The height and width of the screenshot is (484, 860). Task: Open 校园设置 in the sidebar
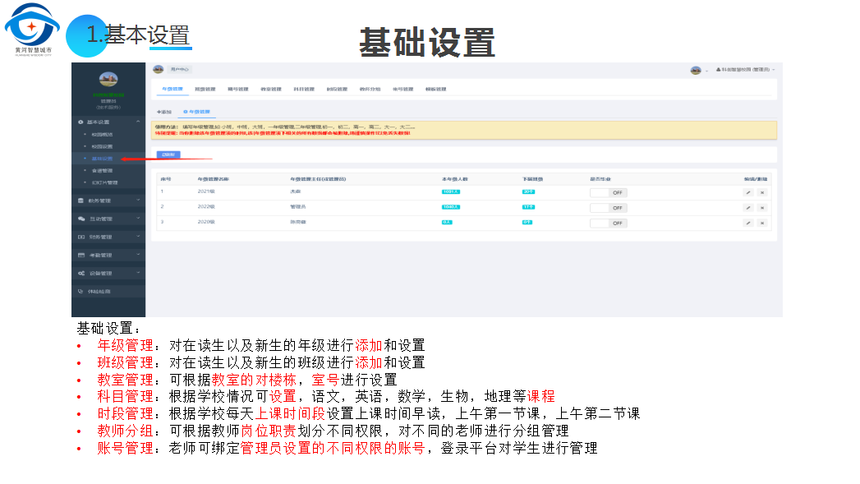pos(102,147)
